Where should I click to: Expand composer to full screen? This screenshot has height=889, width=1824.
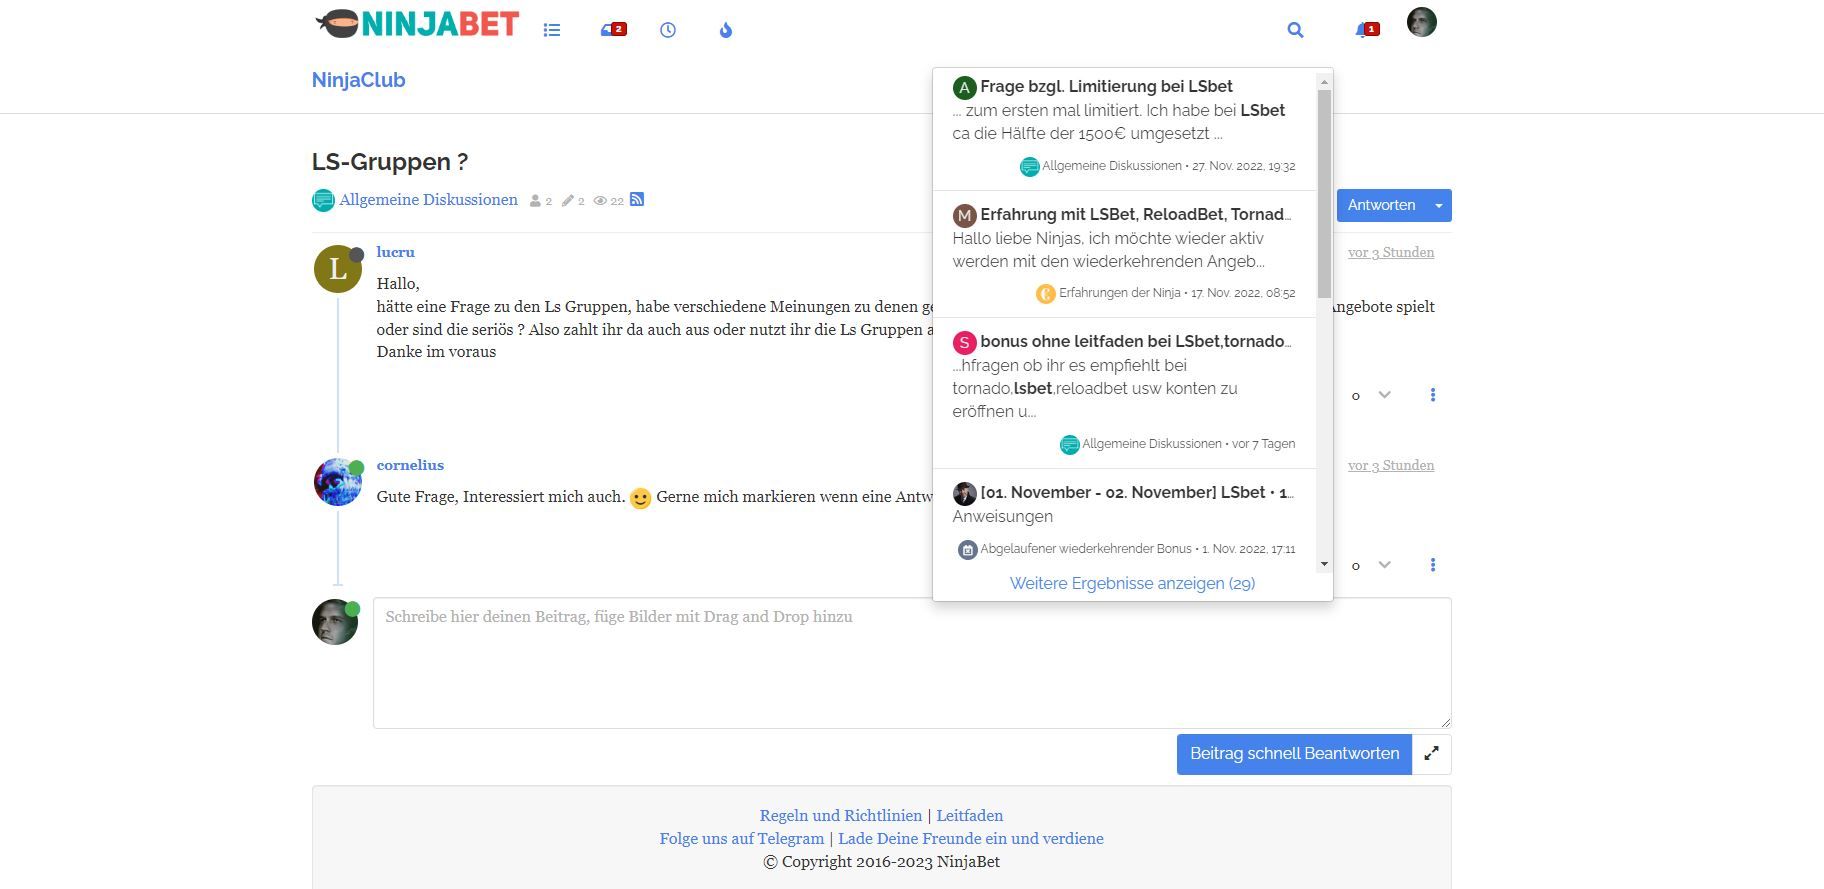(x=1432, y=754)
